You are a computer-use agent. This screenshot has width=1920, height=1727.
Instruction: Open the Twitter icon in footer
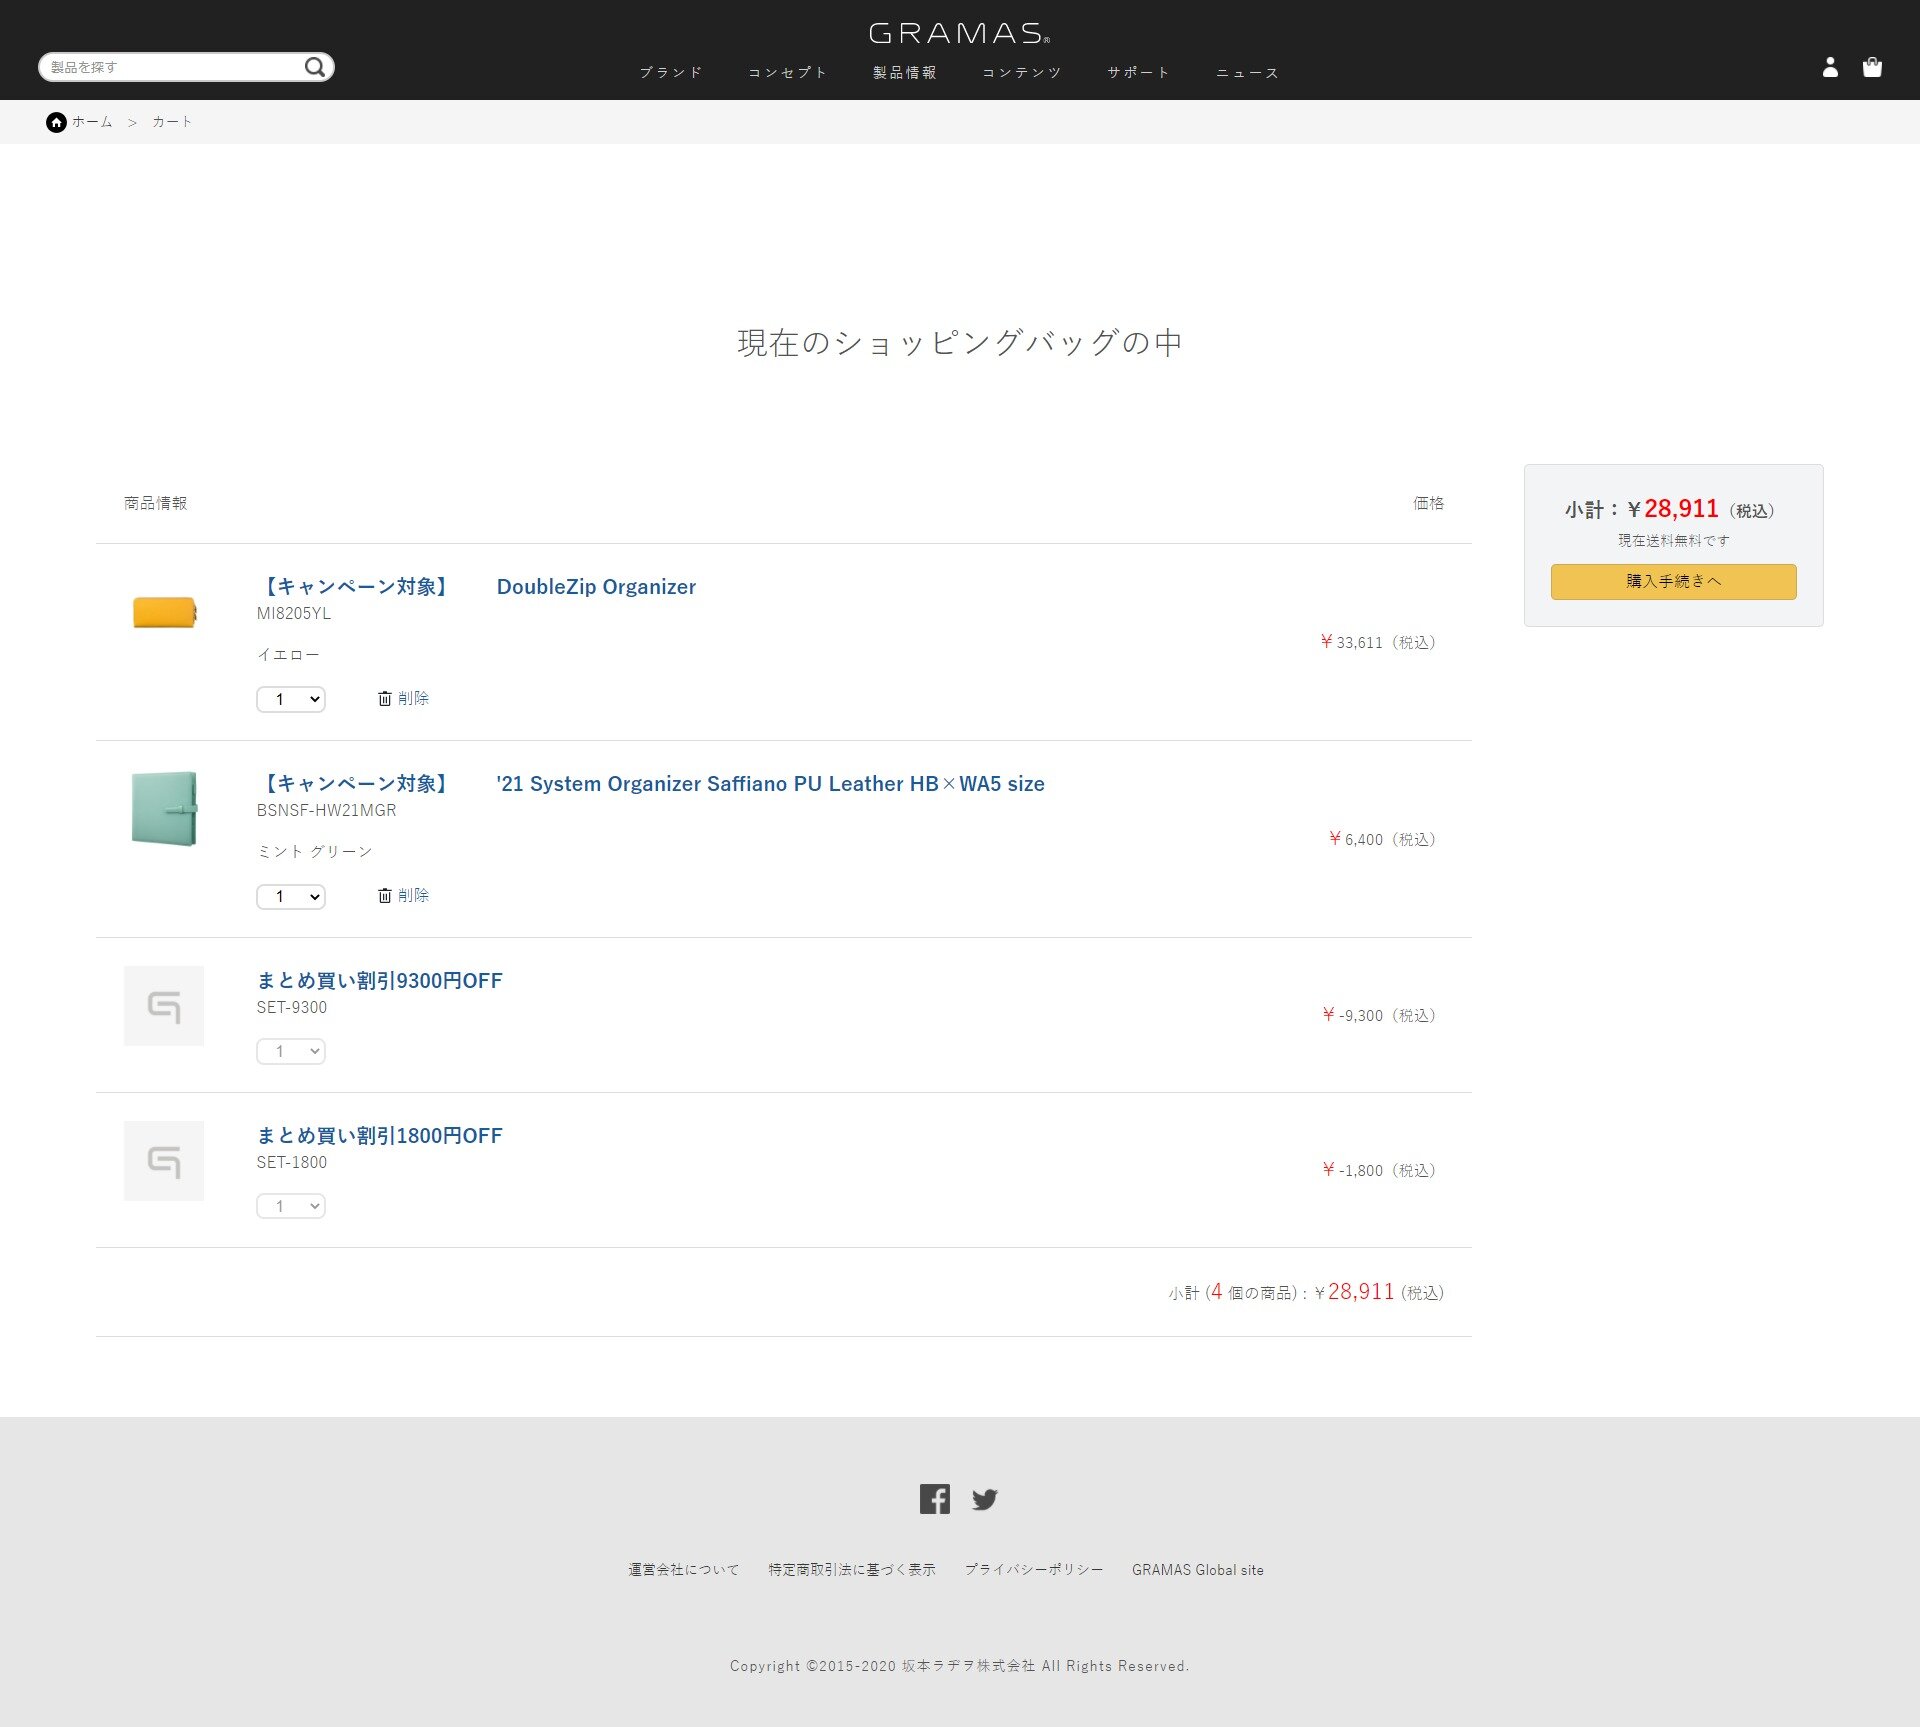(985, 1499)
